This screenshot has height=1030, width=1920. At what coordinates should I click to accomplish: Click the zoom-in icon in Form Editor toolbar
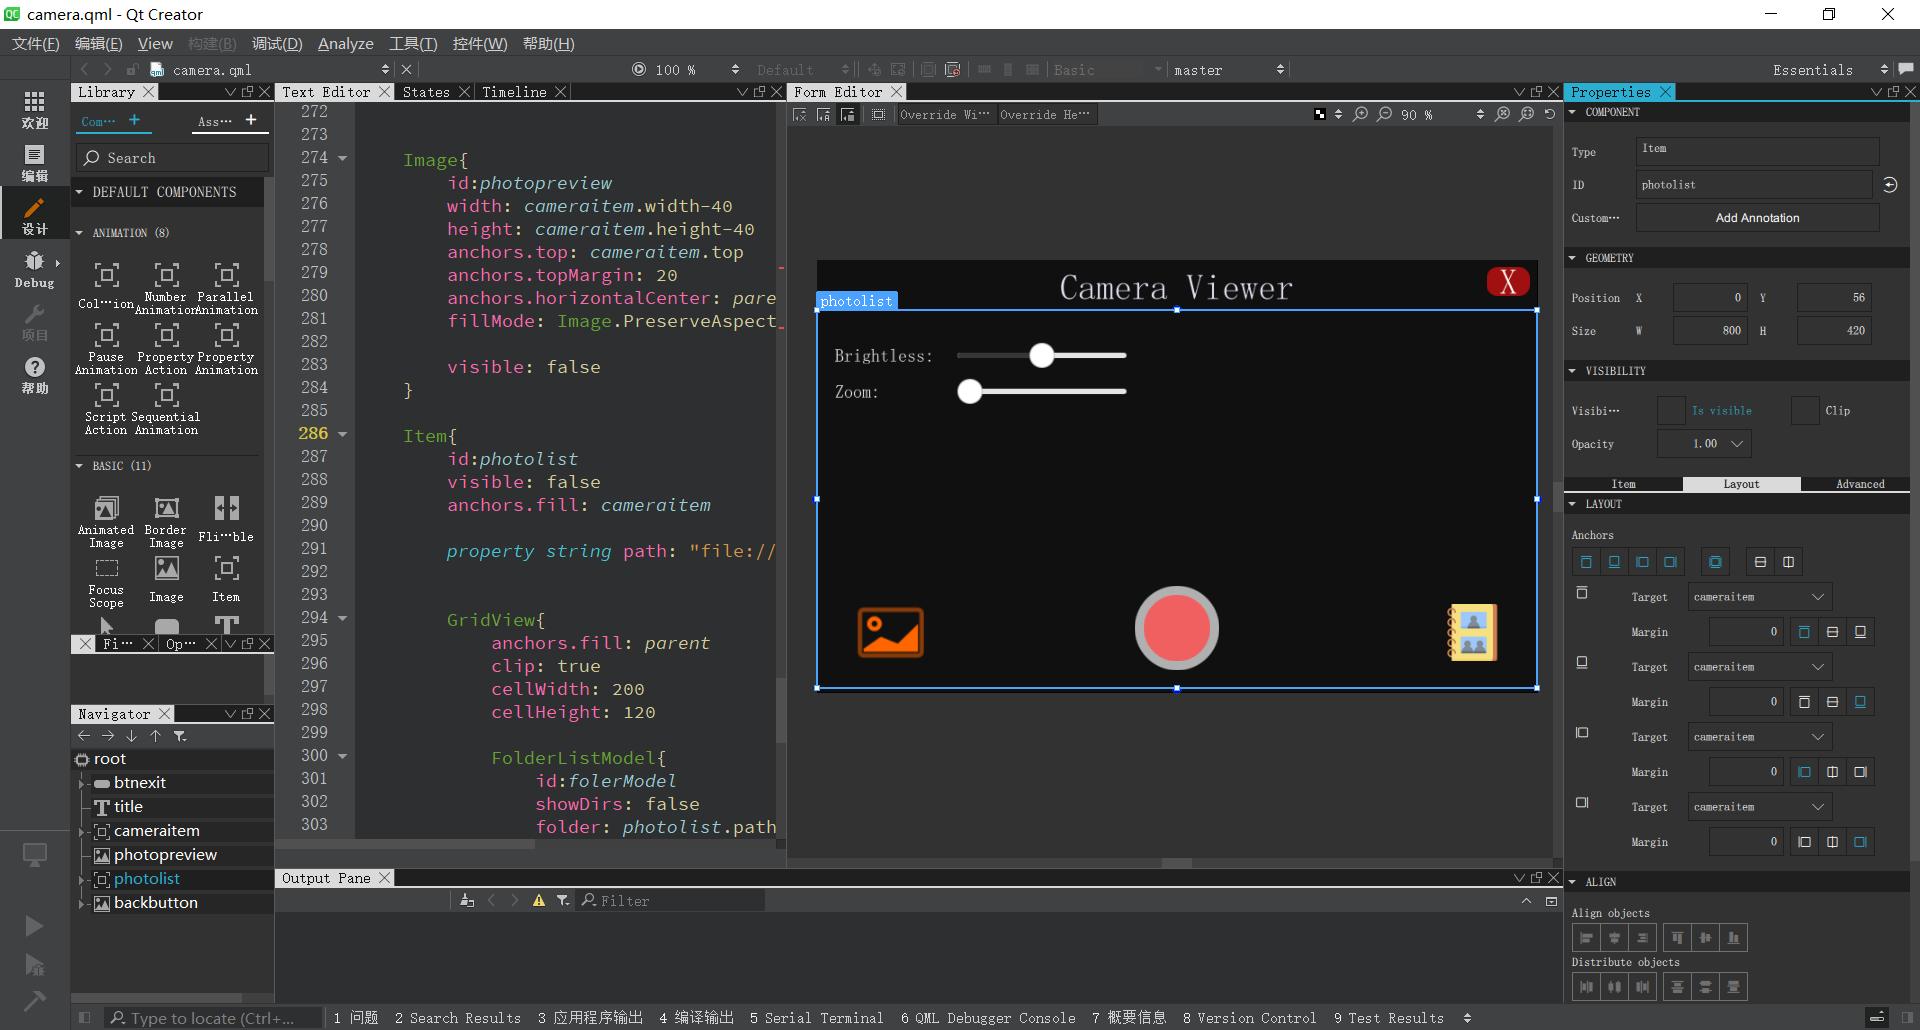tap(1360, 114)
